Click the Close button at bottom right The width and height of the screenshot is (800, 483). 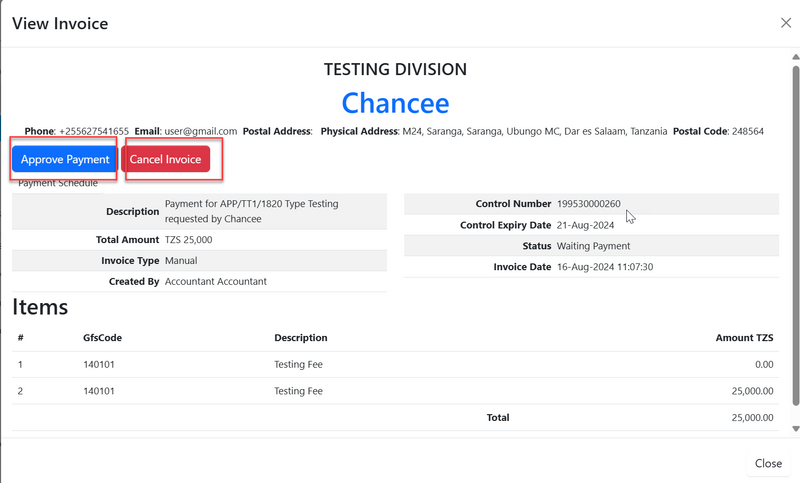(768, 463)
